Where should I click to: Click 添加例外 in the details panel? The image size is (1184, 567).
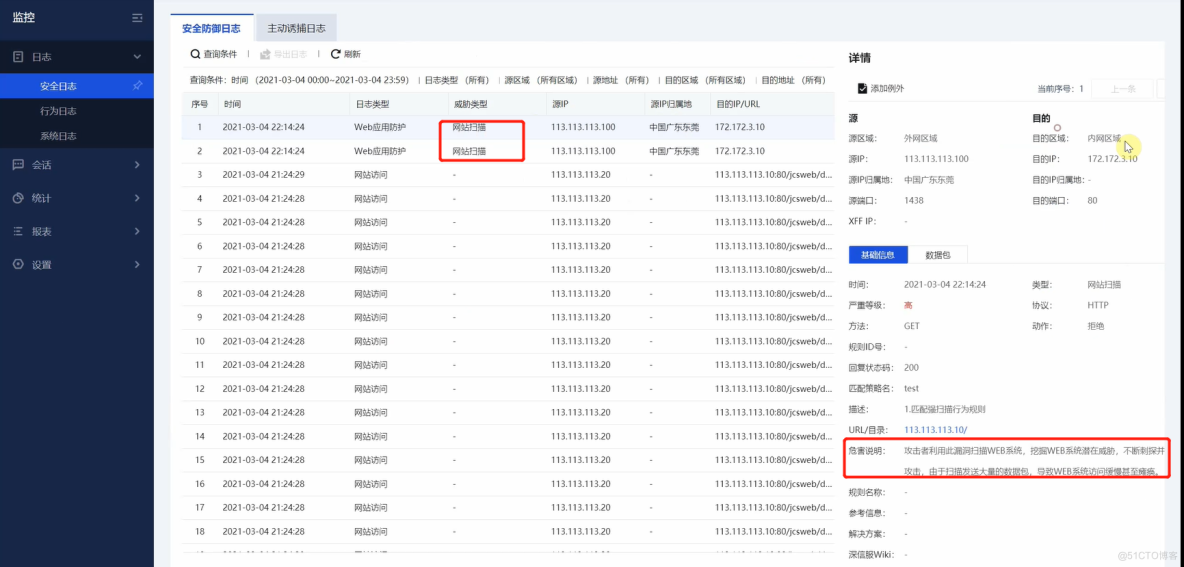pos(880,88)
